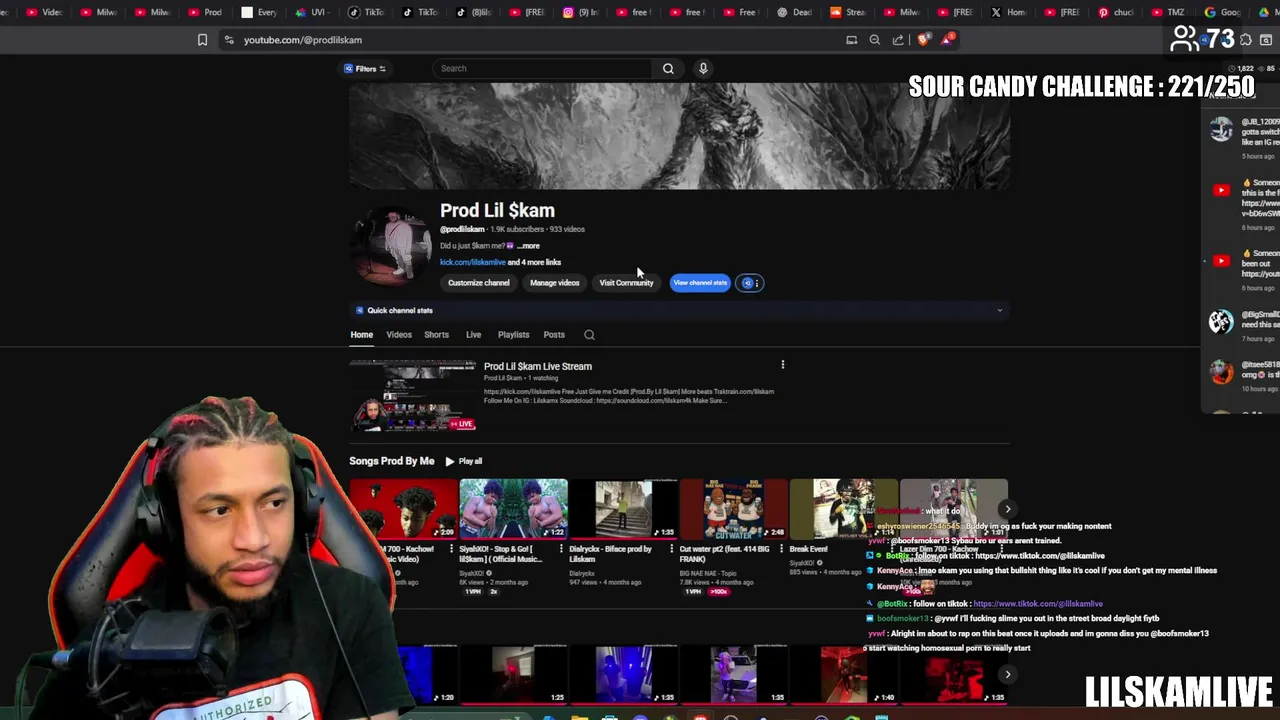Open the Songs Prod By Me playlist heading

(391, 461)
